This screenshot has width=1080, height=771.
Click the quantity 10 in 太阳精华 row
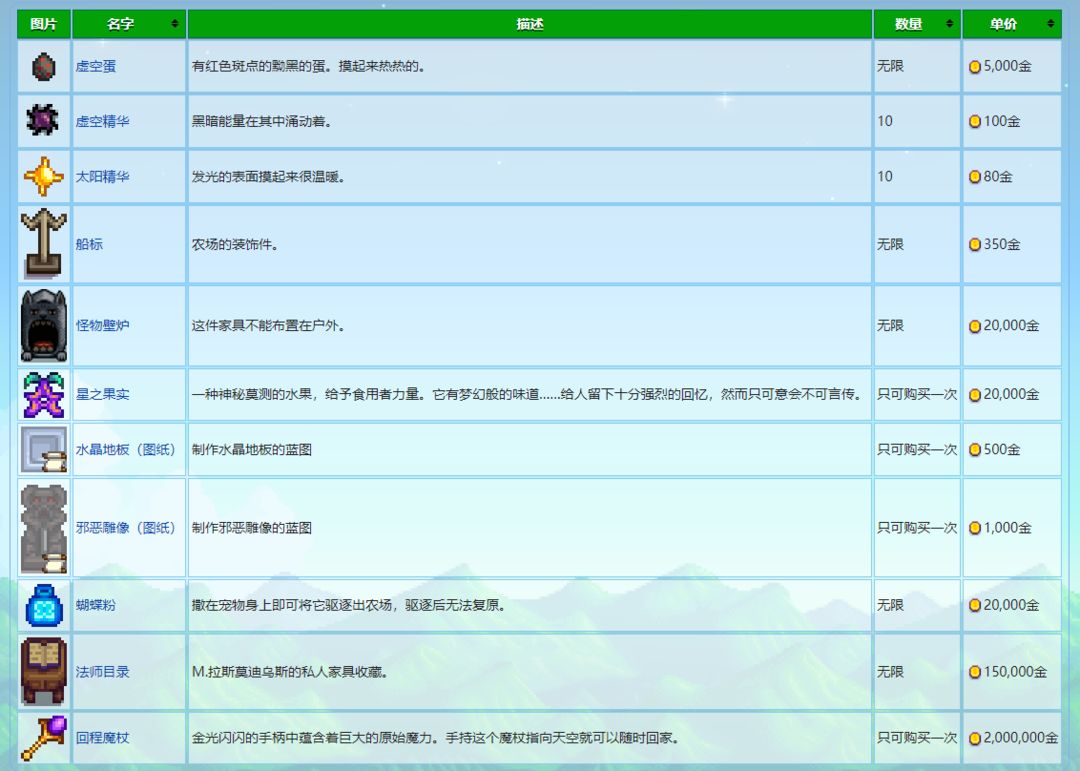(885, 176)
